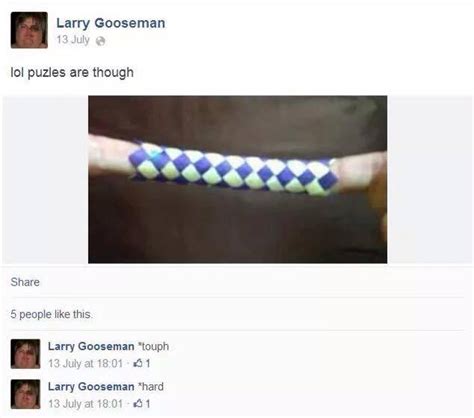This screenshot has width=474, height=418.
Task: View who liked via '5 people like this'
Action: click(x=51, y=314)
